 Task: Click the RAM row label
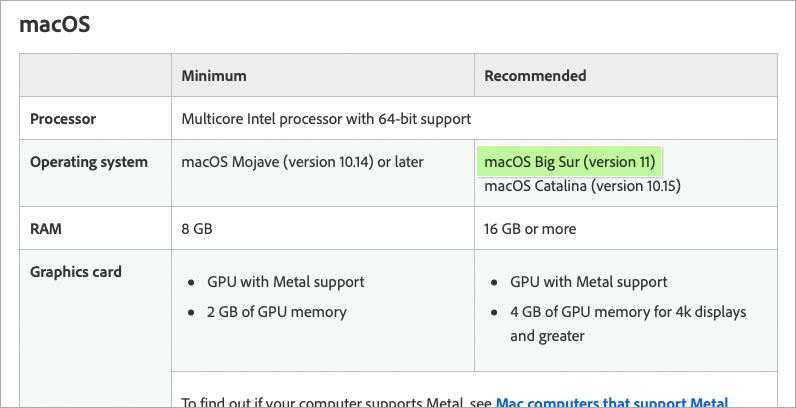48,229
